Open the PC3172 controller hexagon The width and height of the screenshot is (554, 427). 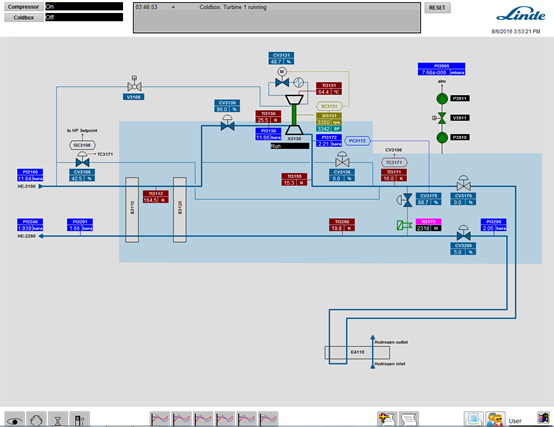coord(357,141)
